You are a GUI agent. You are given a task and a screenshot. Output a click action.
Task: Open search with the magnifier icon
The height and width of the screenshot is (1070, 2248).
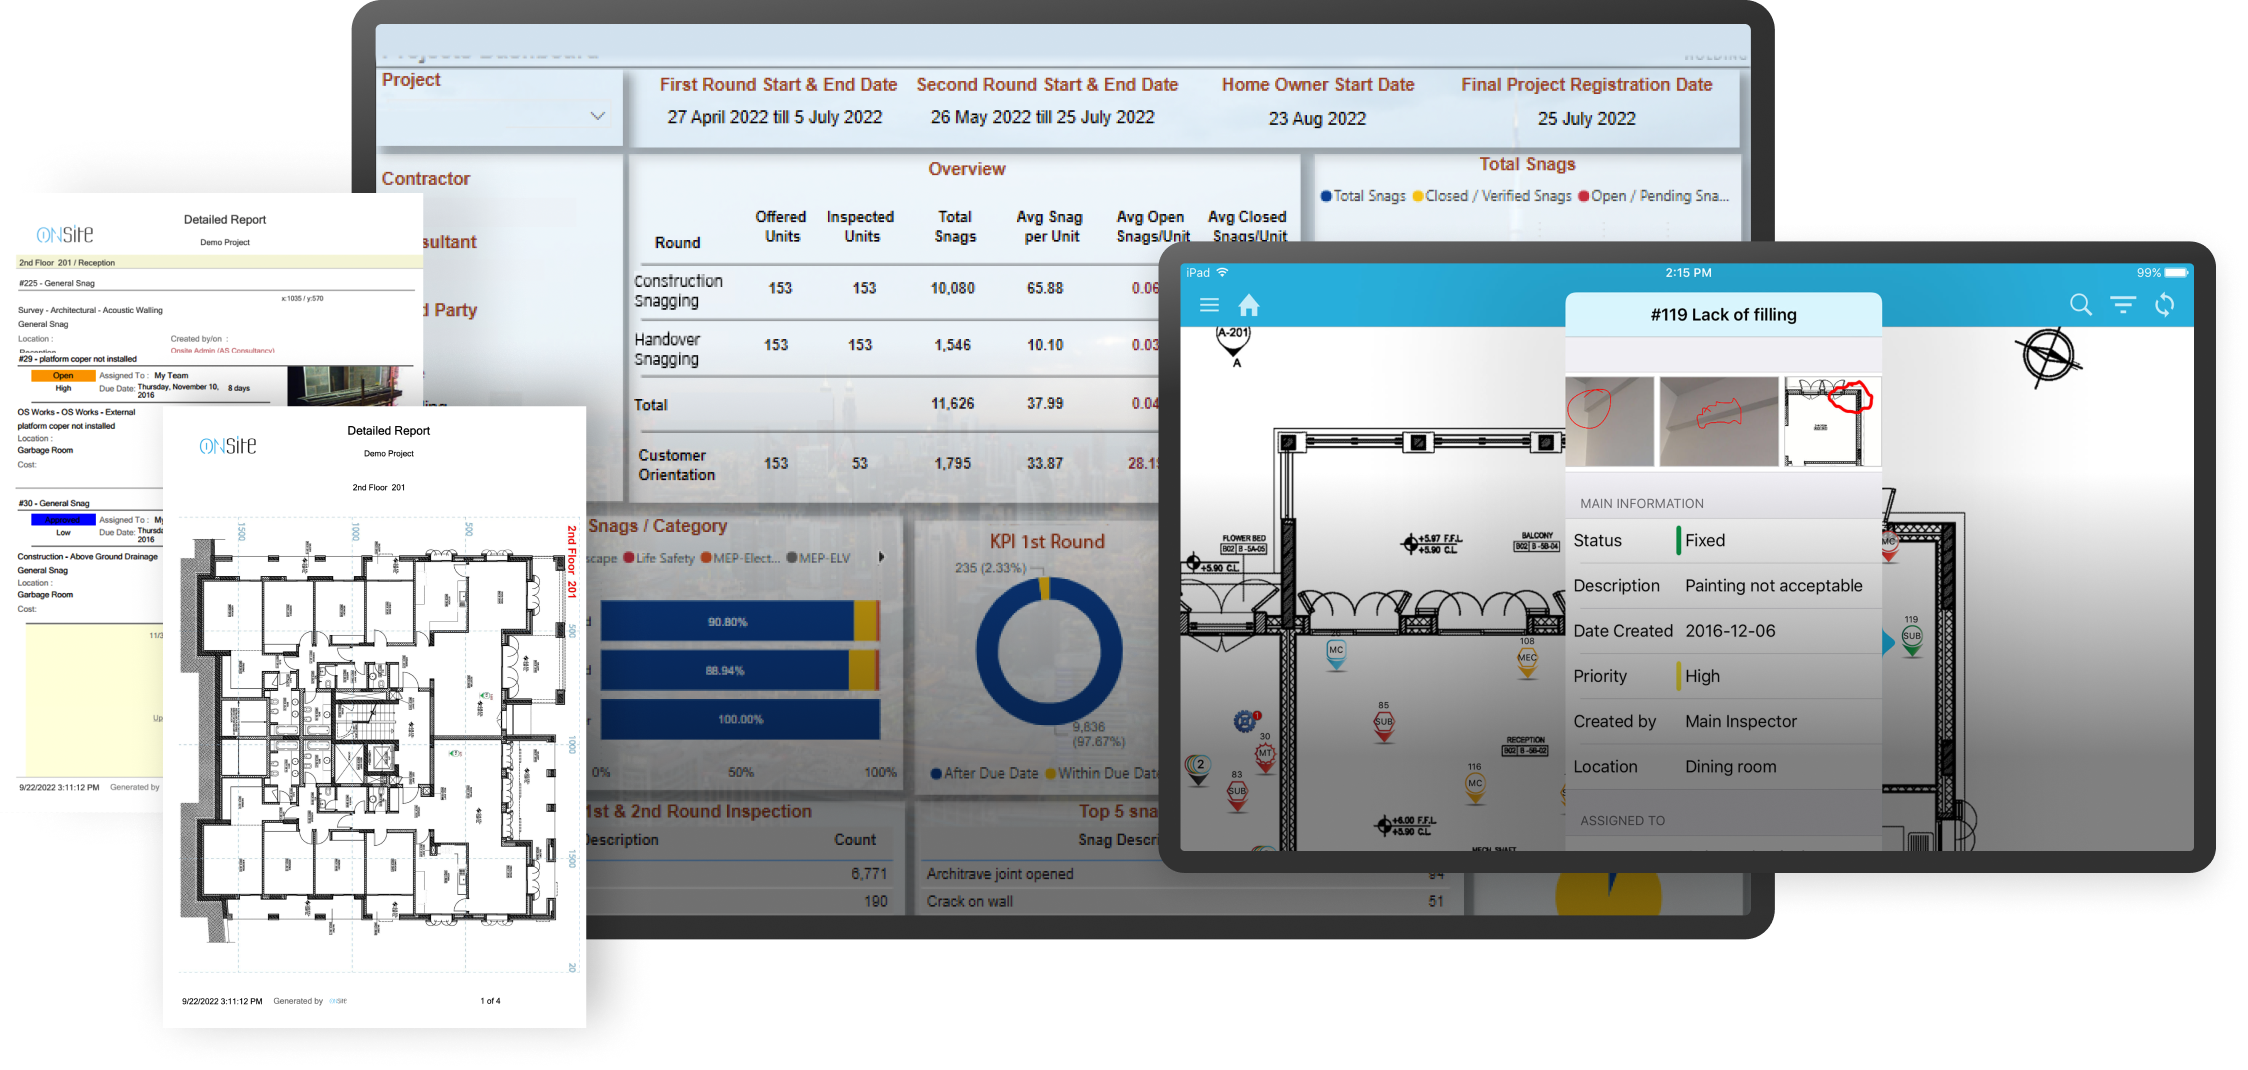2080,305
